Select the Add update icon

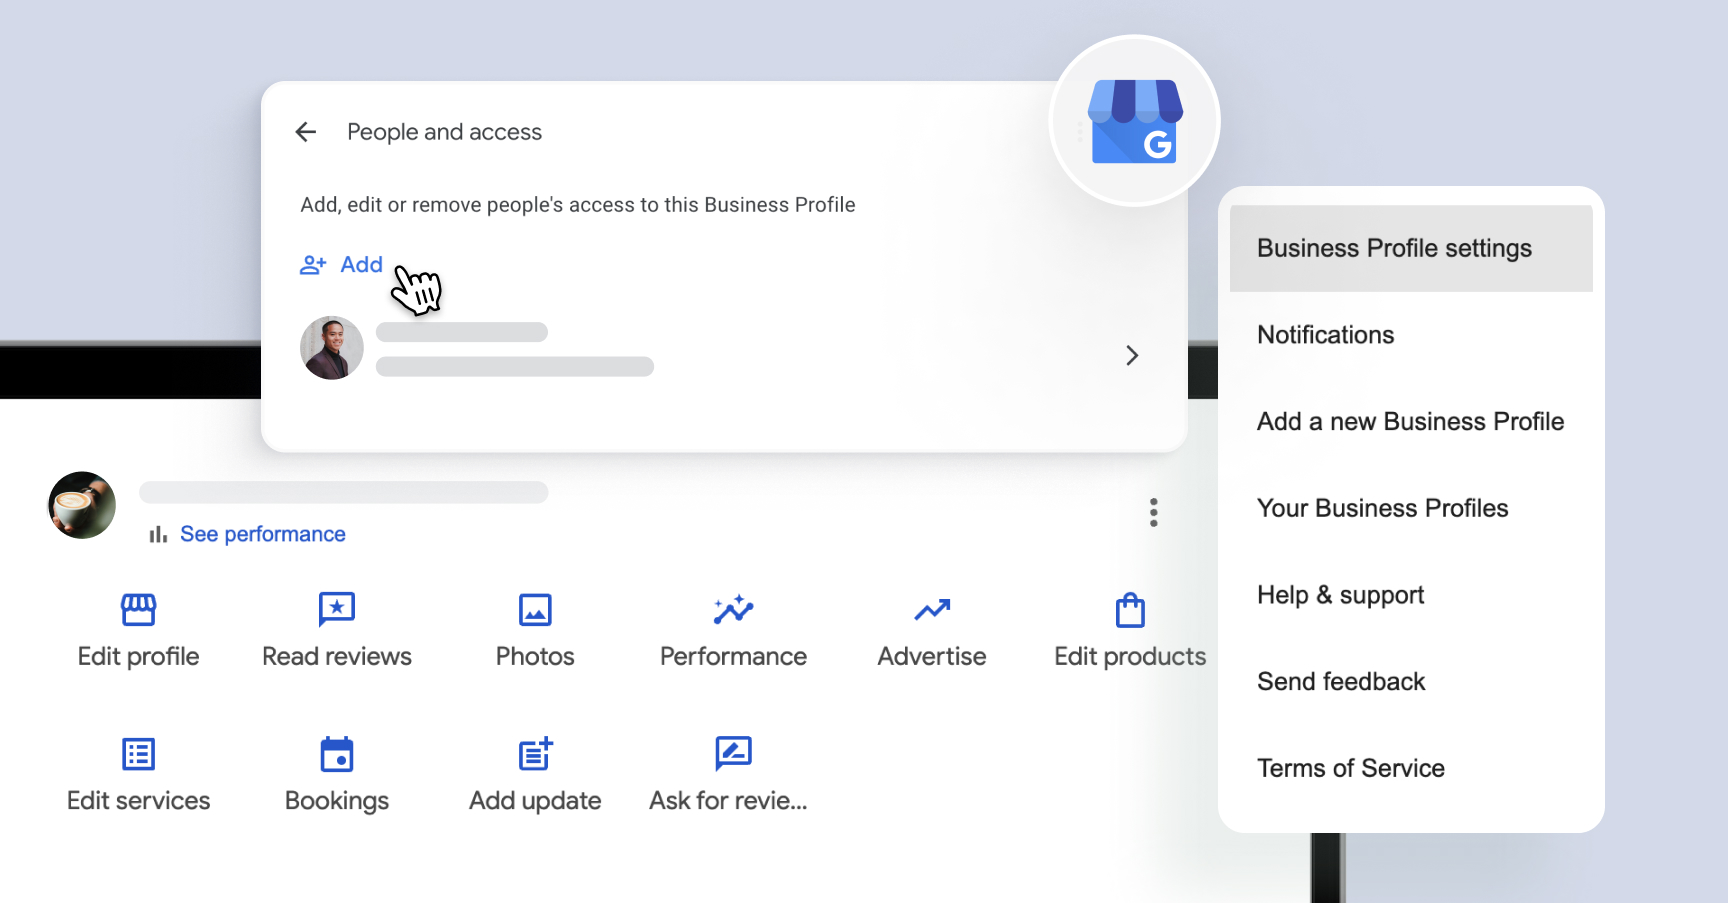tap(534, 753)
